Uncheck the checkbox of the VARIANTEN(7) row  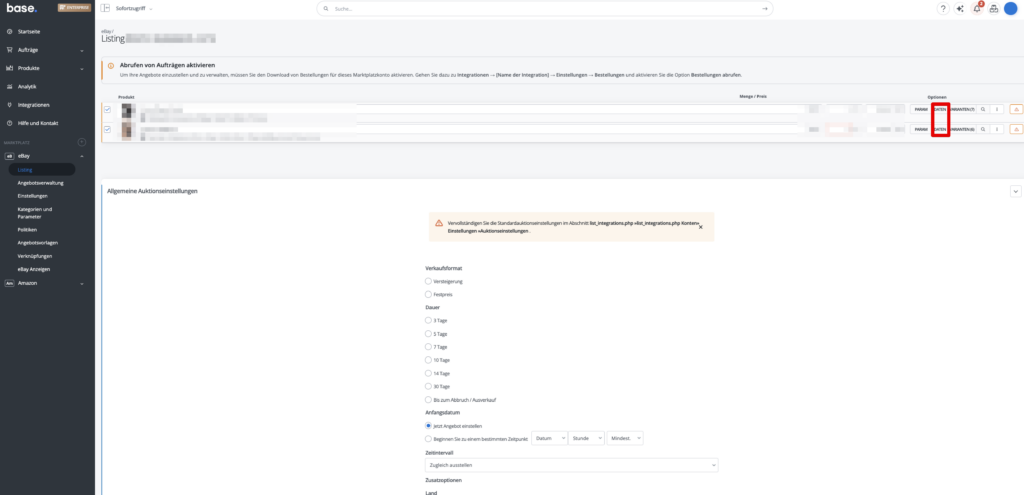(108, 110)
